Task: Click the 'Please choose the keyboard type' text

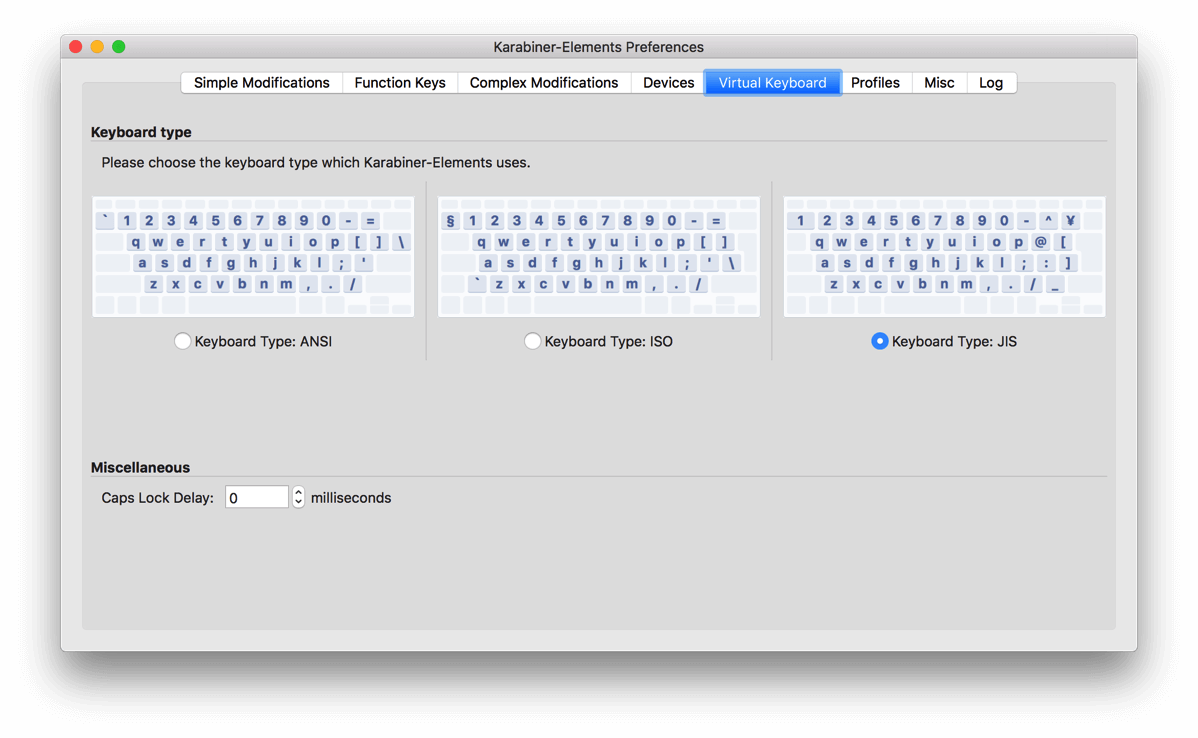Action: (316, 163)
